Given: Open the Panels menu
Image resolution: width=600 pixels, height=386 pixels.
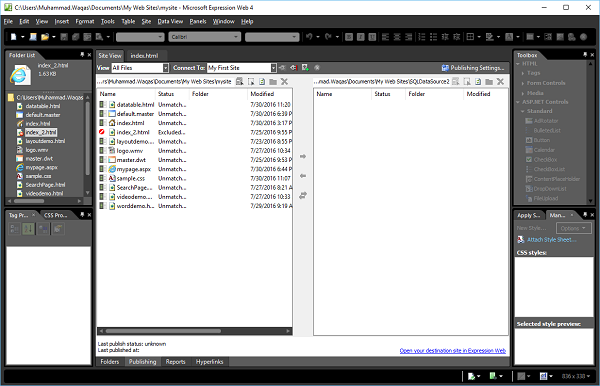Looking at the screenshot, I should pos(198,21).
